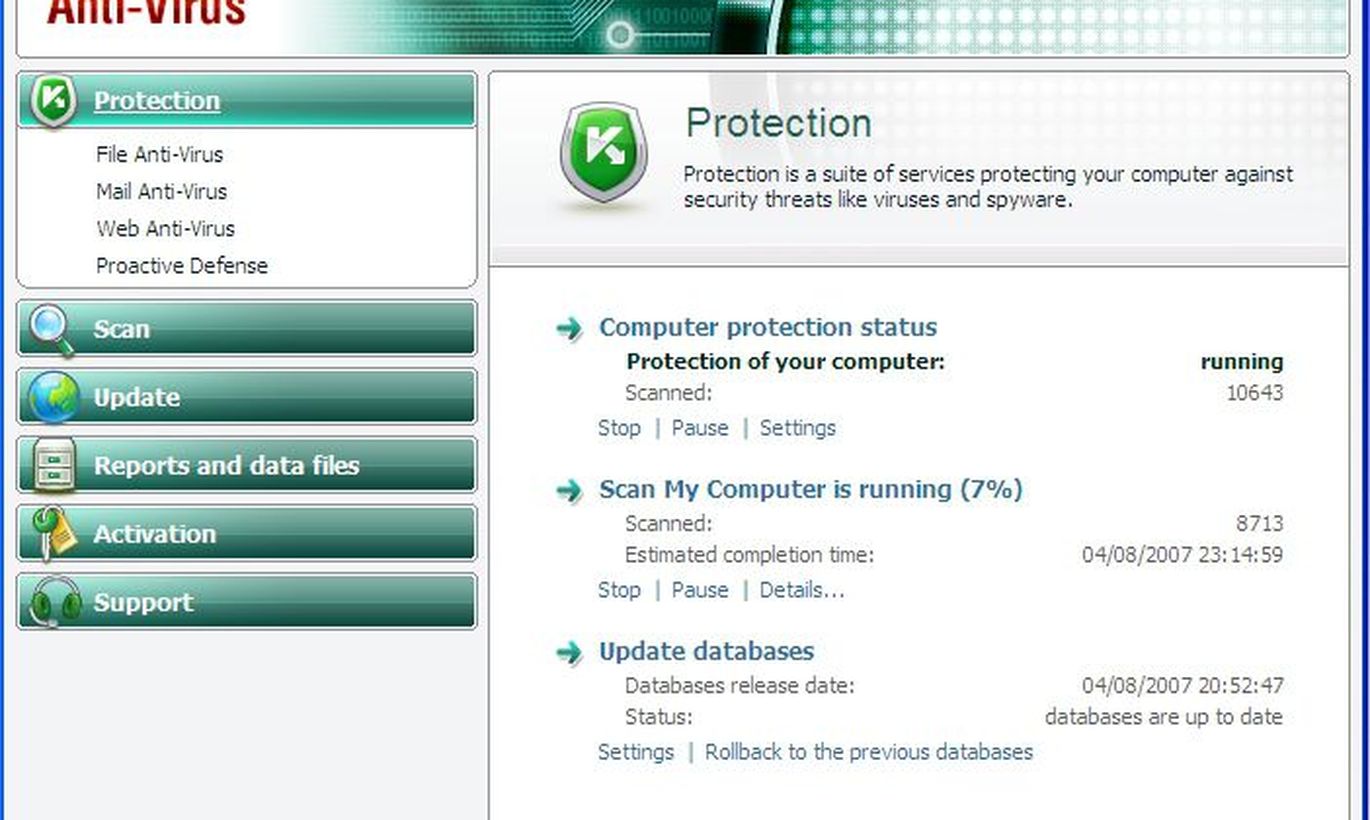
Task: Click the Support headset icon
Action: coord(54,602)
